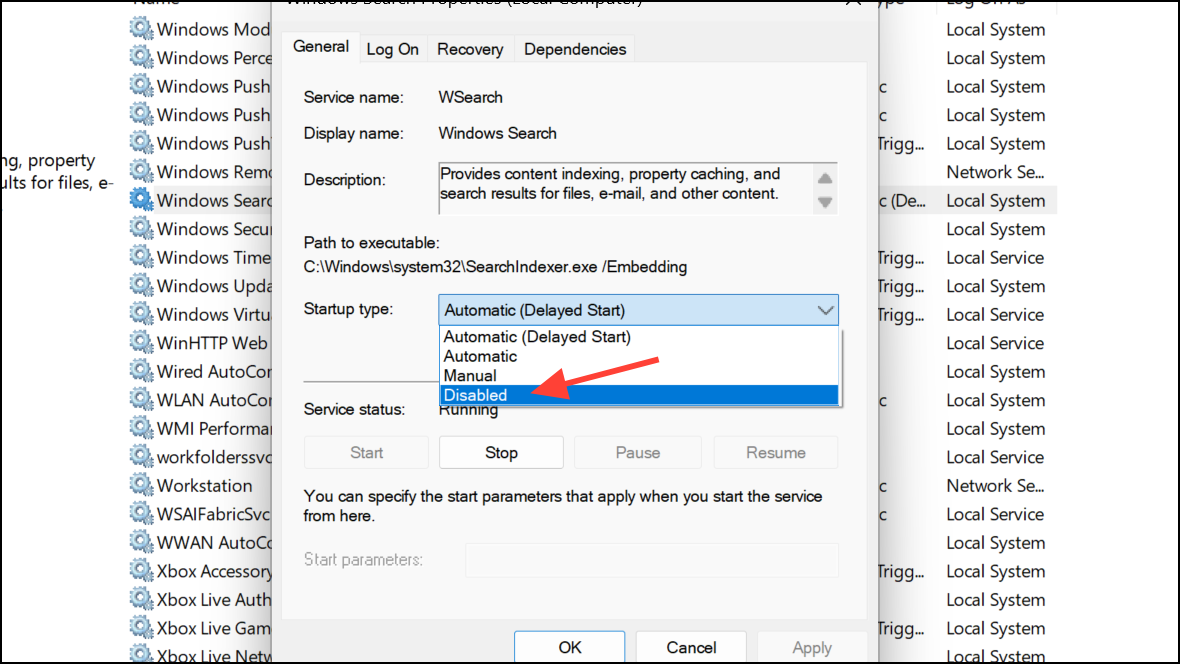Click the SearchIndexer.exe executable path text
This screenshot has width=1180, height=664.
coord(495,267)
